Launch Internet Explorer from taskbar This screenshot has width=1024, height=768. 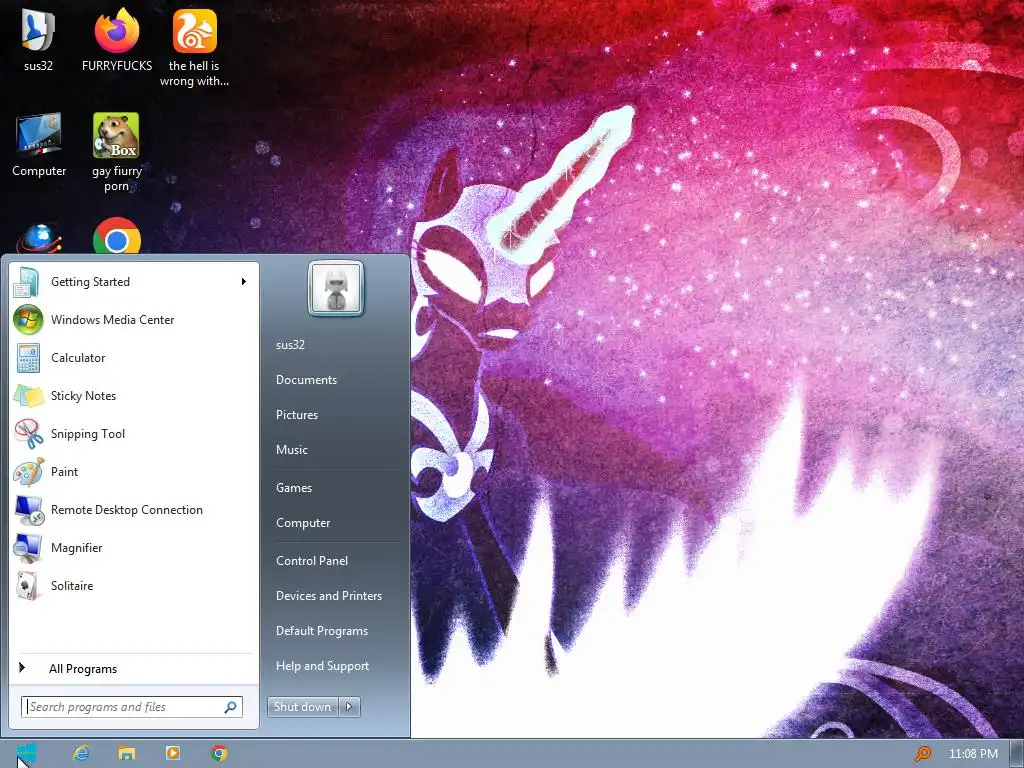click(81, 753)
